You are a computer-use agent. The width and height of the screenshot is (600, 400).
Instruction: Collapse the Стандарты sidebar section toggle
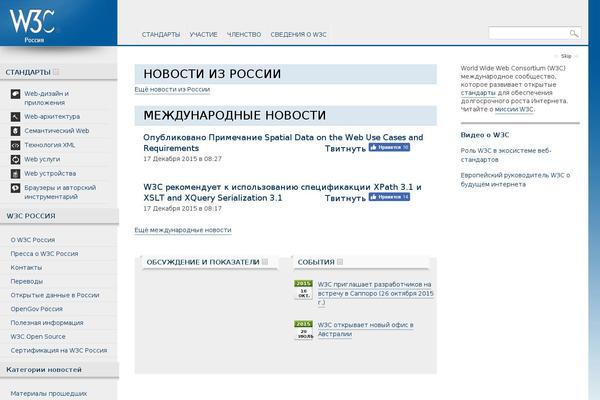[56, 72]
